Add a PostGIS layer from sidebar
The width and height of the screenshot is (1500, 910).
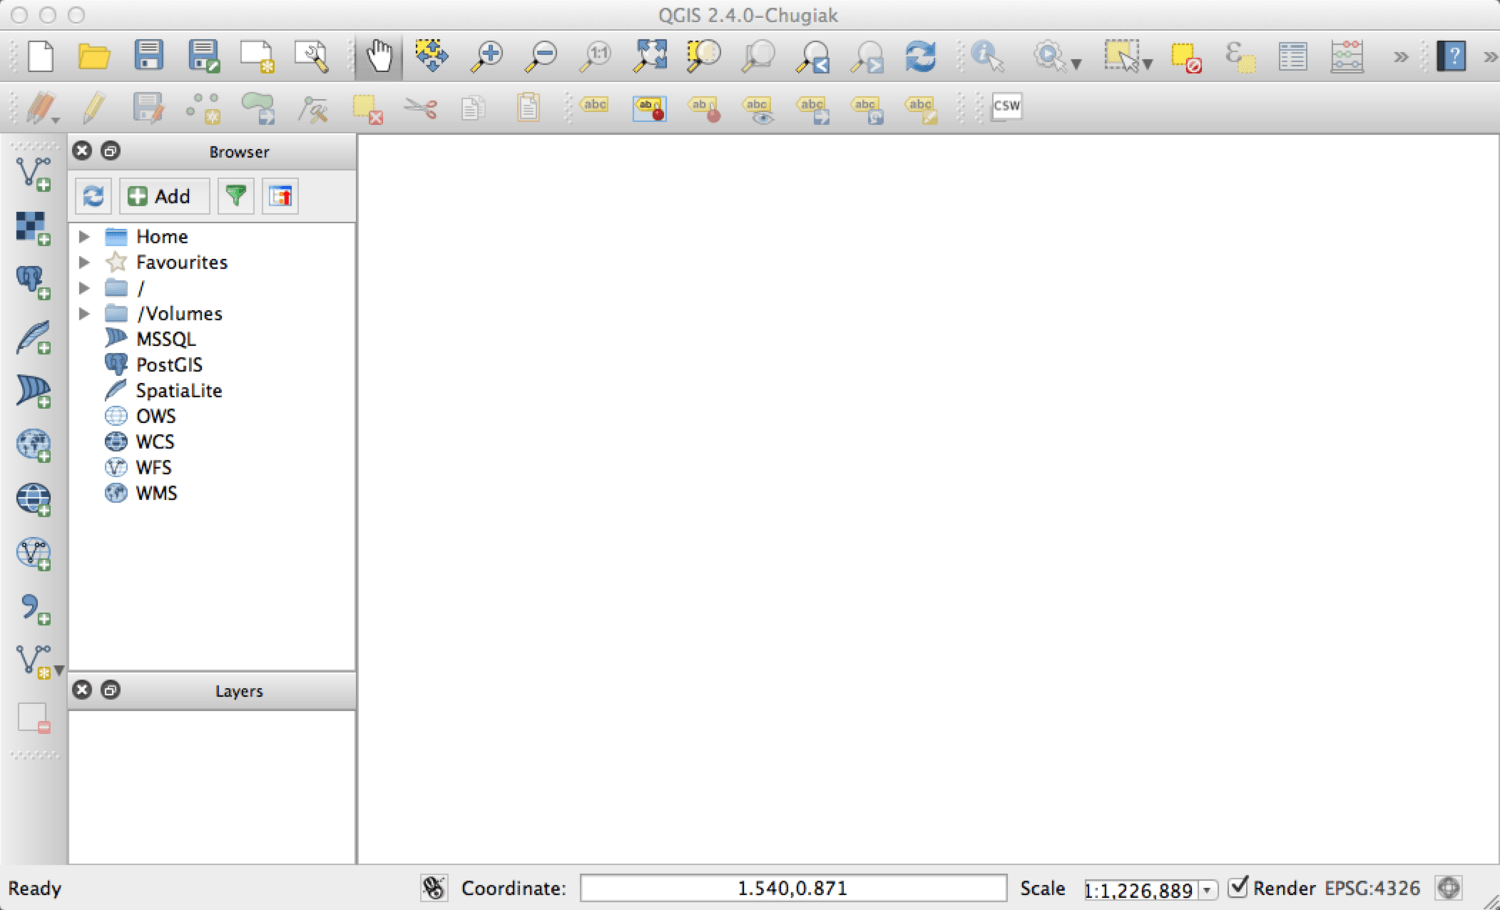tap(34, 282)
